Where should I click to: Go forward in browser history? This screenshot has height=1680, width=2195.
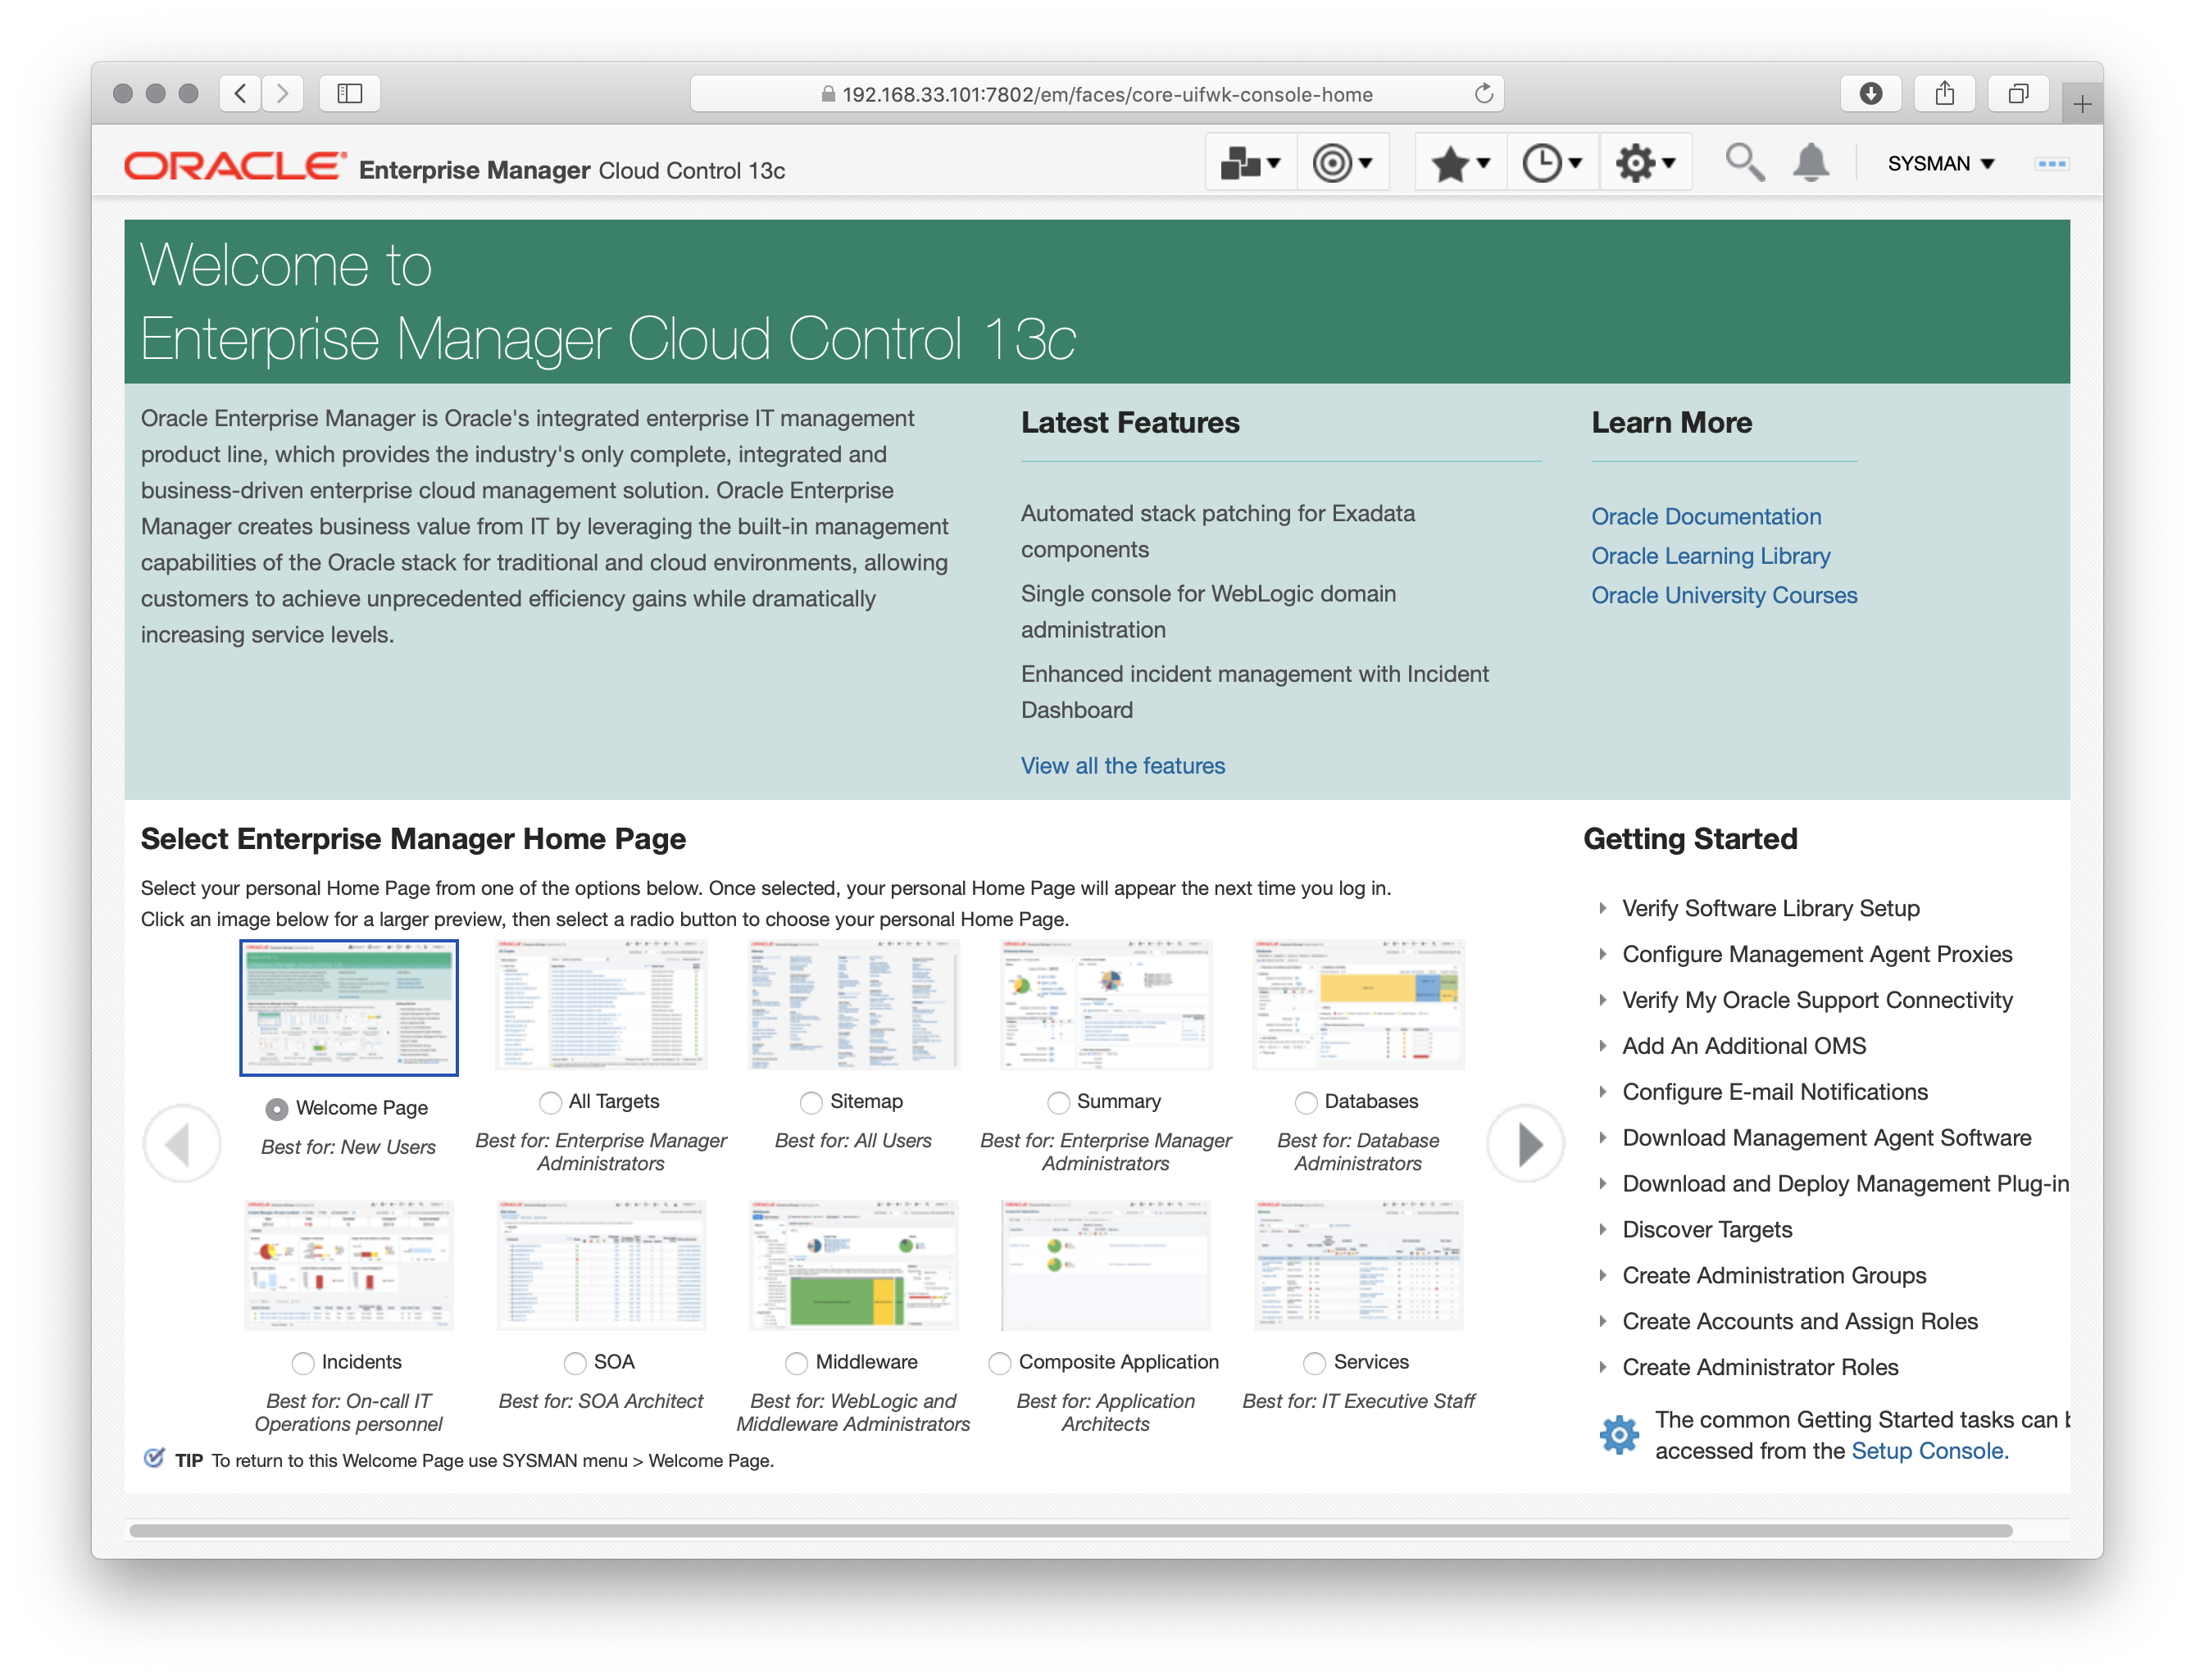283,94
